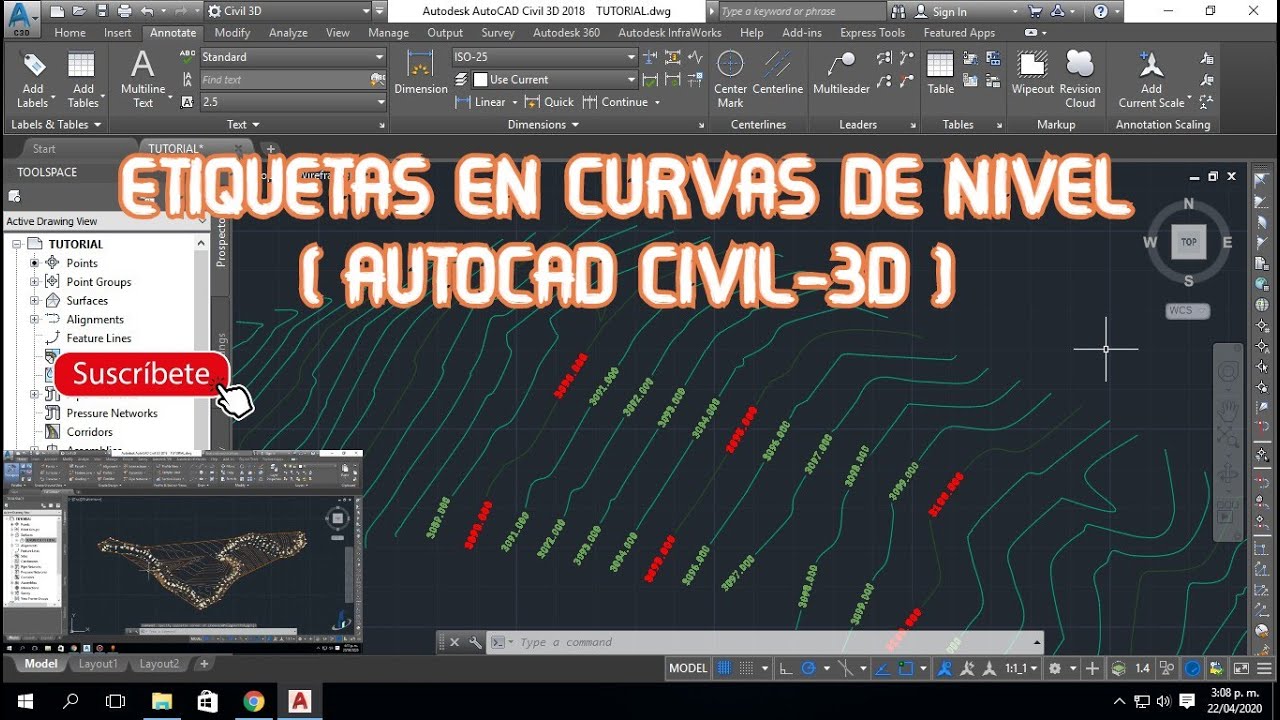Click the WCS coordinate system button
The width and height of the screenshot is (1280, 720).
pos(1187,311)
